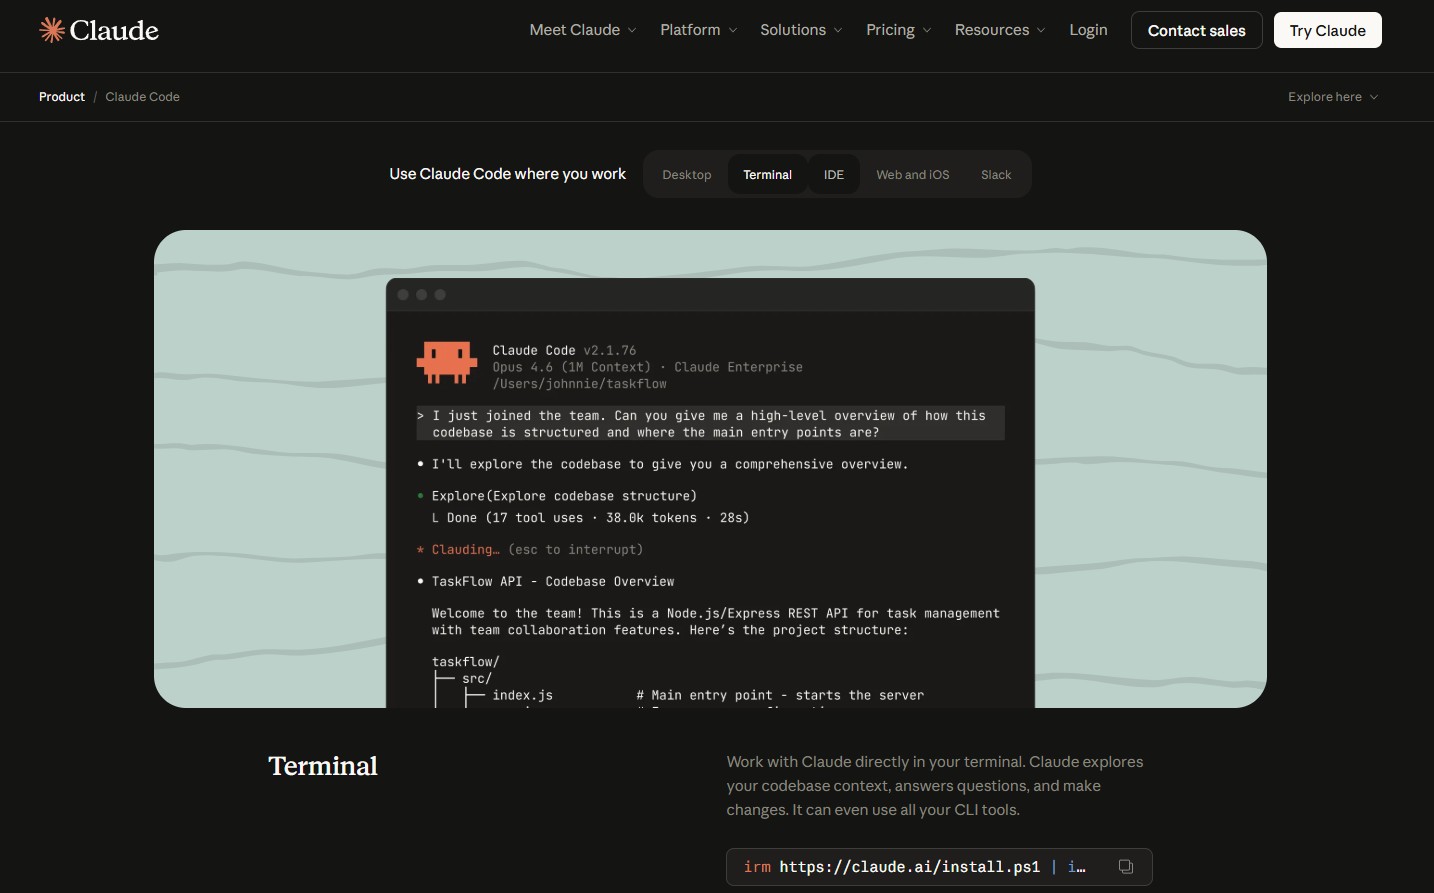Image resolution: width=1434 pixels, height=893 pixels.
Task: Click the 'Clauding…' status line in terminal
Action: tap(530, 550)
